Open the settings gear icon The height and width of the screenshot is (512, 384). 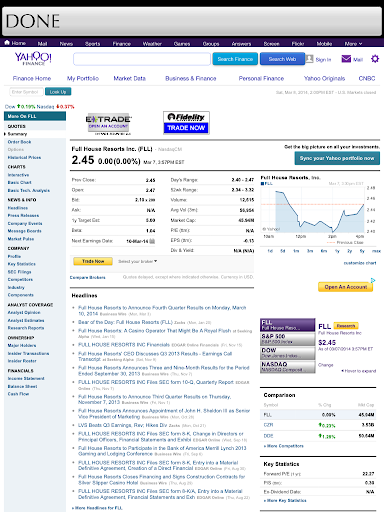tap(375, 59)
